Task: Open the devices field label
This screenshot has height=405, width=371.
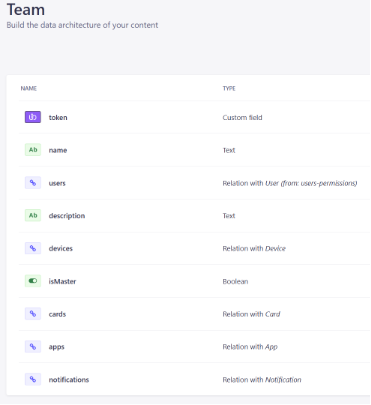Action: (61, 248)
